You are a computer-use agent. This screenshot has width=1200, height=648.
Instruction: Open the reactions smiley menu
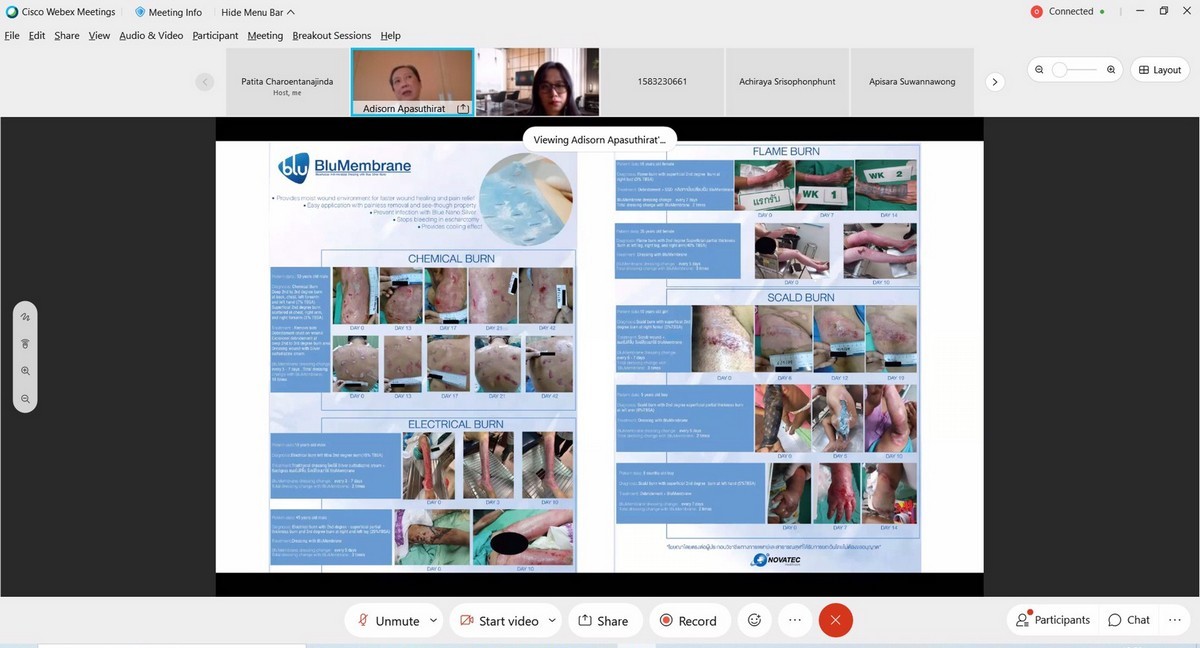(754, 620)
